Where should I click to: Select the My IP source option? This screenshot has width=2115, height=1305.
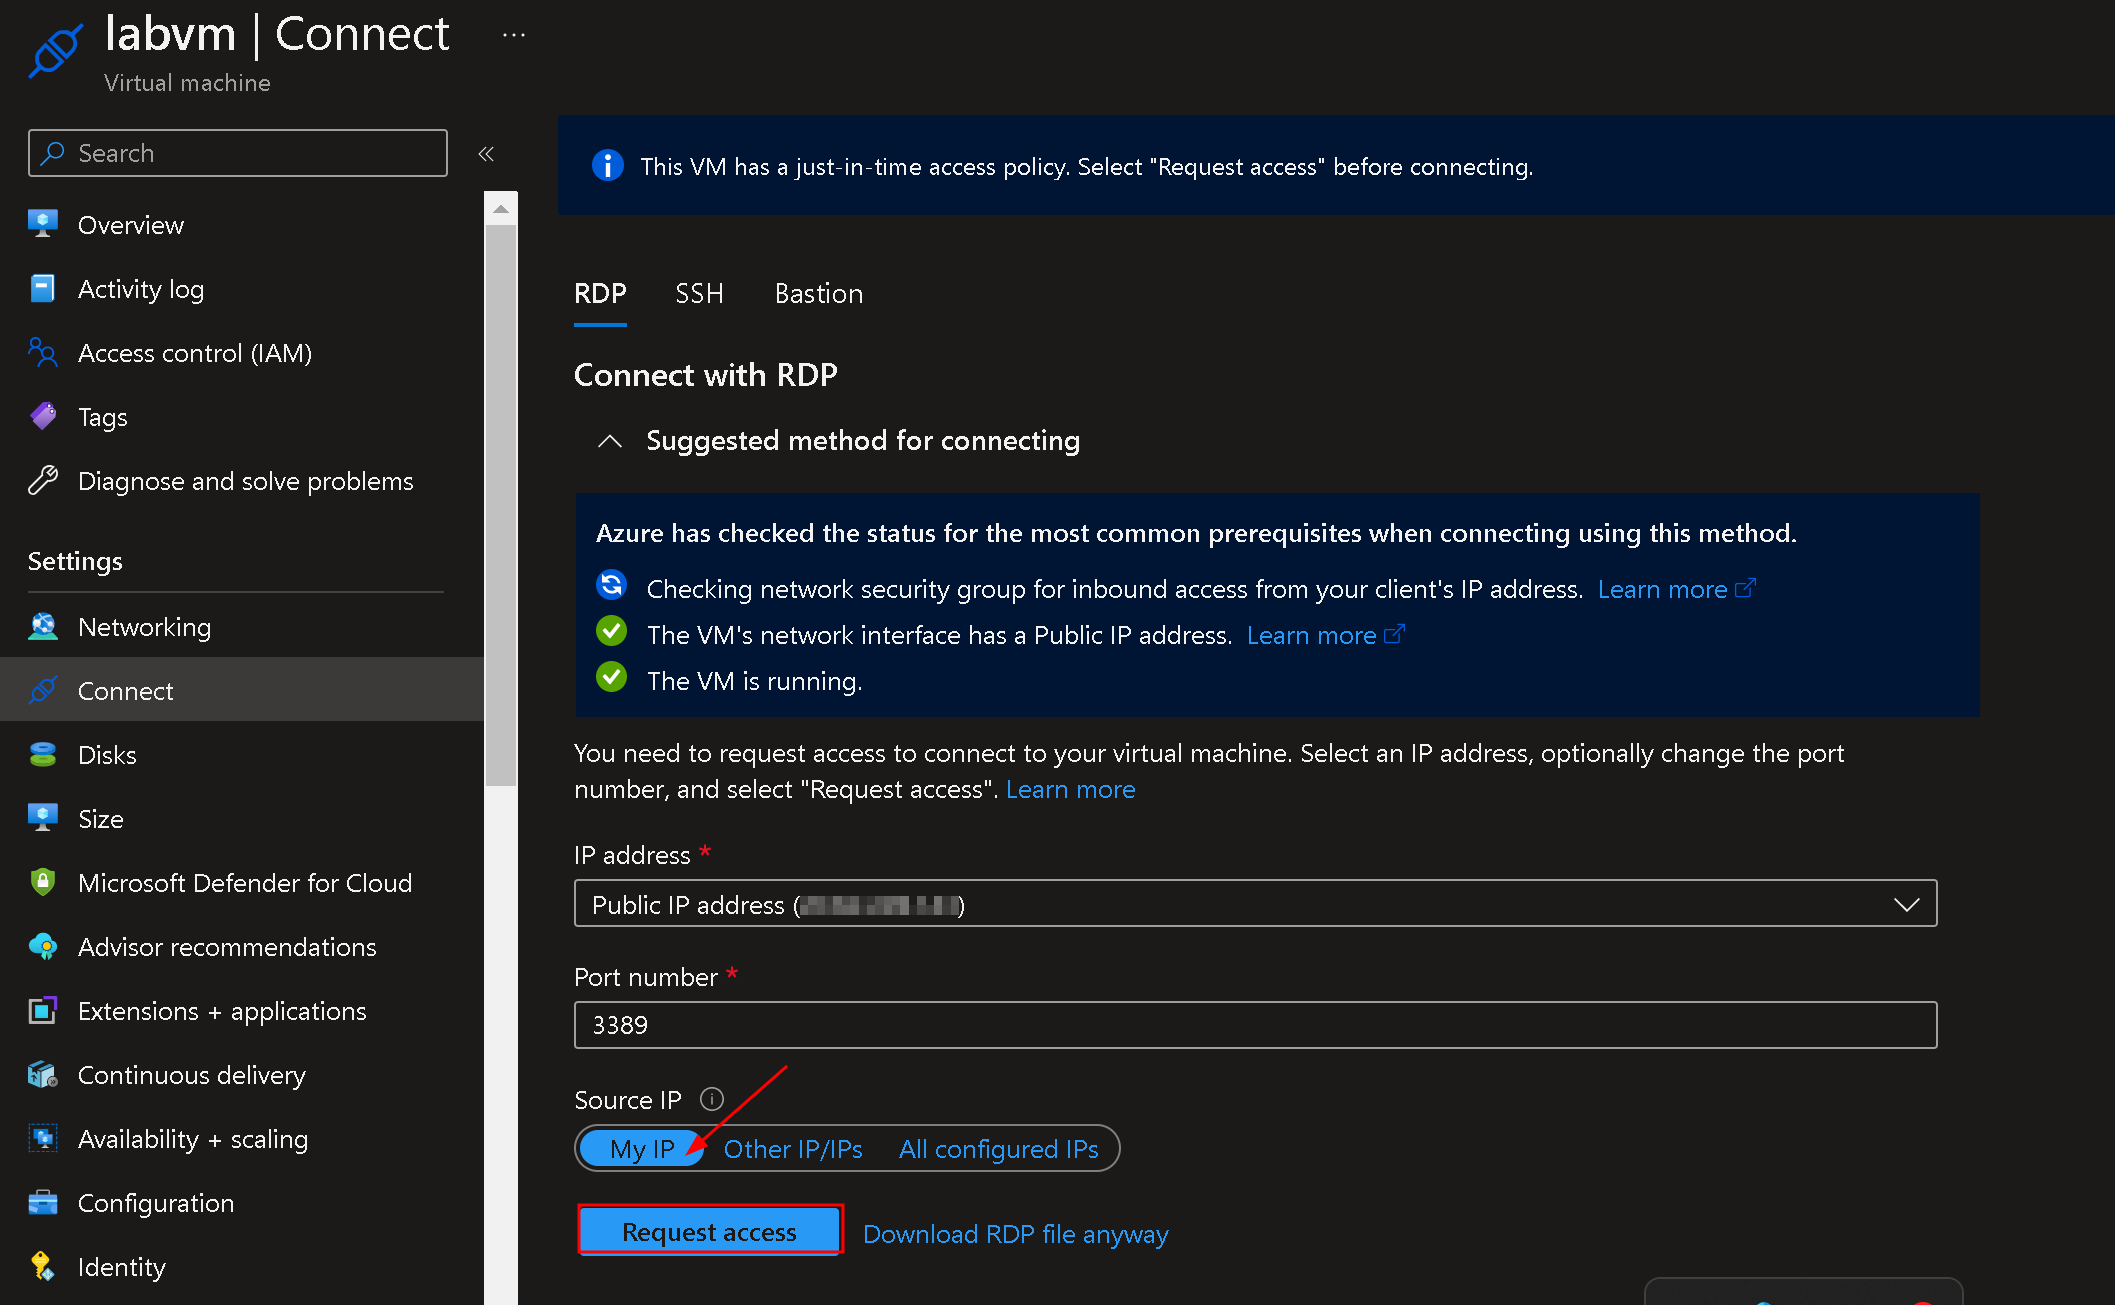pos(642,1149)
